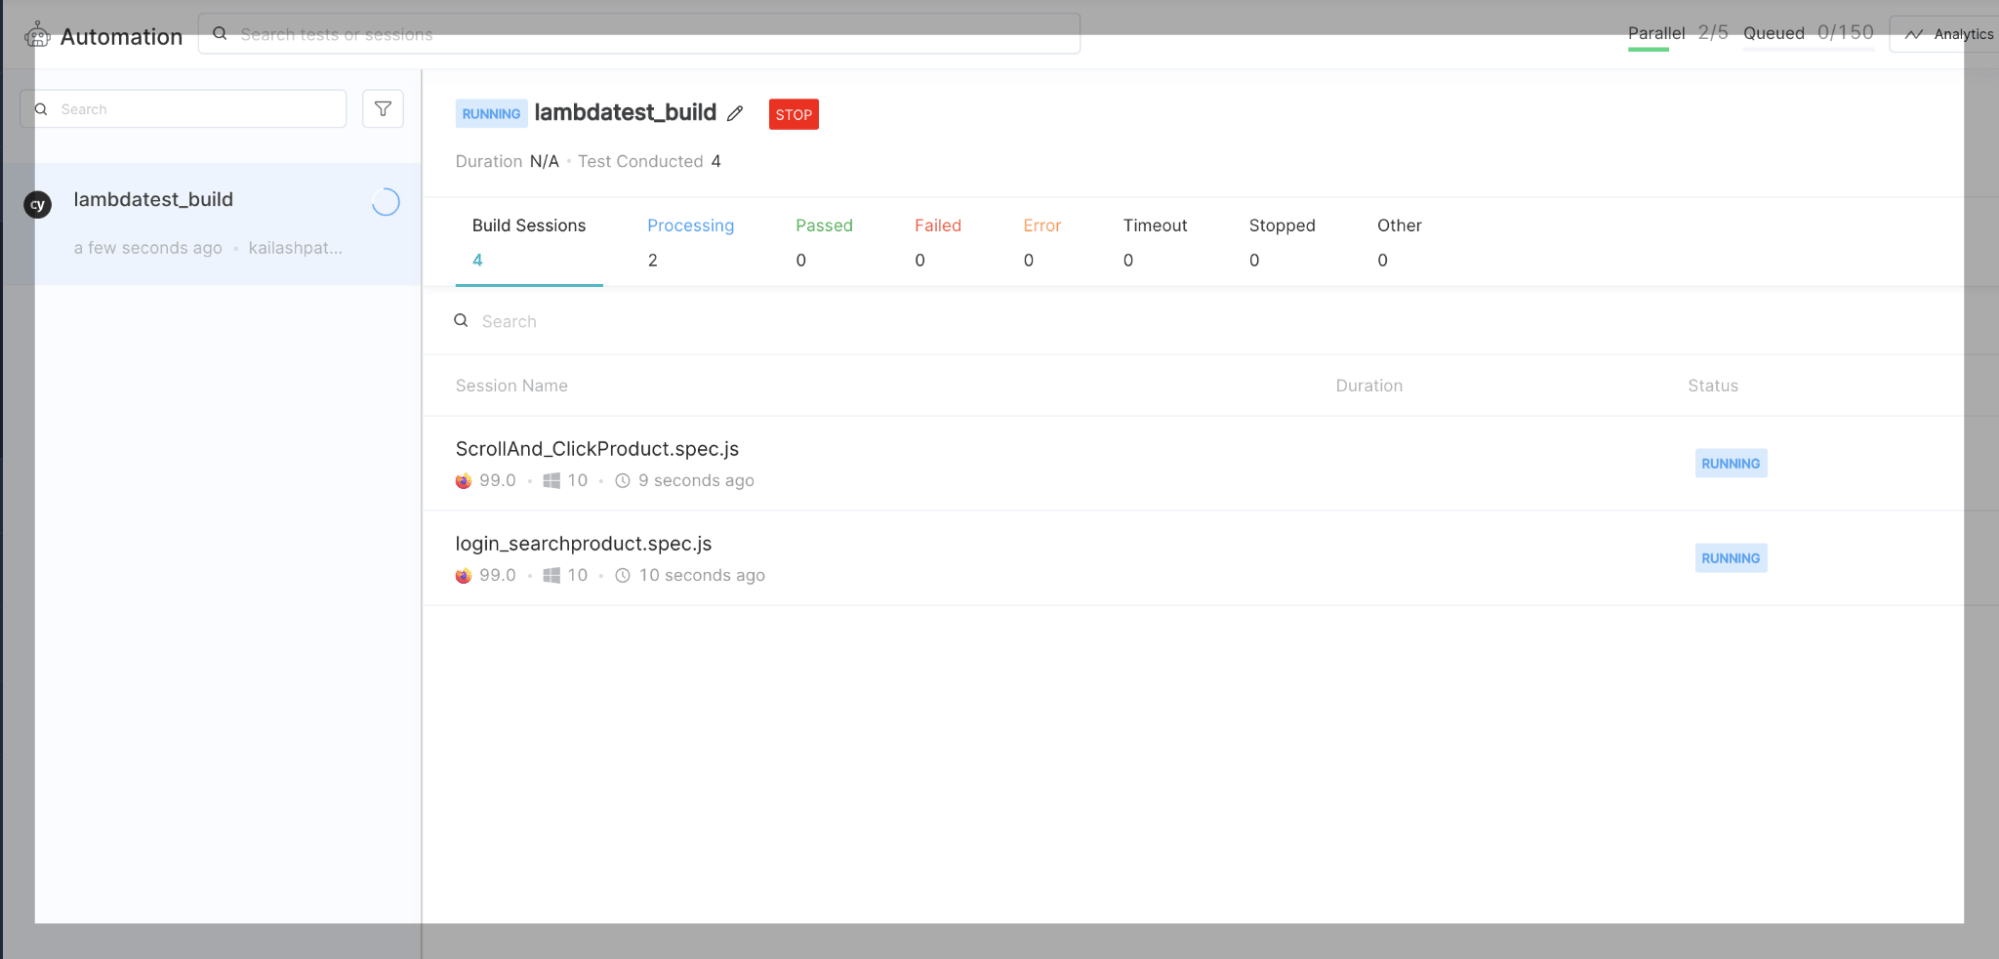1999x959 pixels.
Task: Click the Windows 10 icon for login_searchproduct.spec.js
Action: pos(551,575)
